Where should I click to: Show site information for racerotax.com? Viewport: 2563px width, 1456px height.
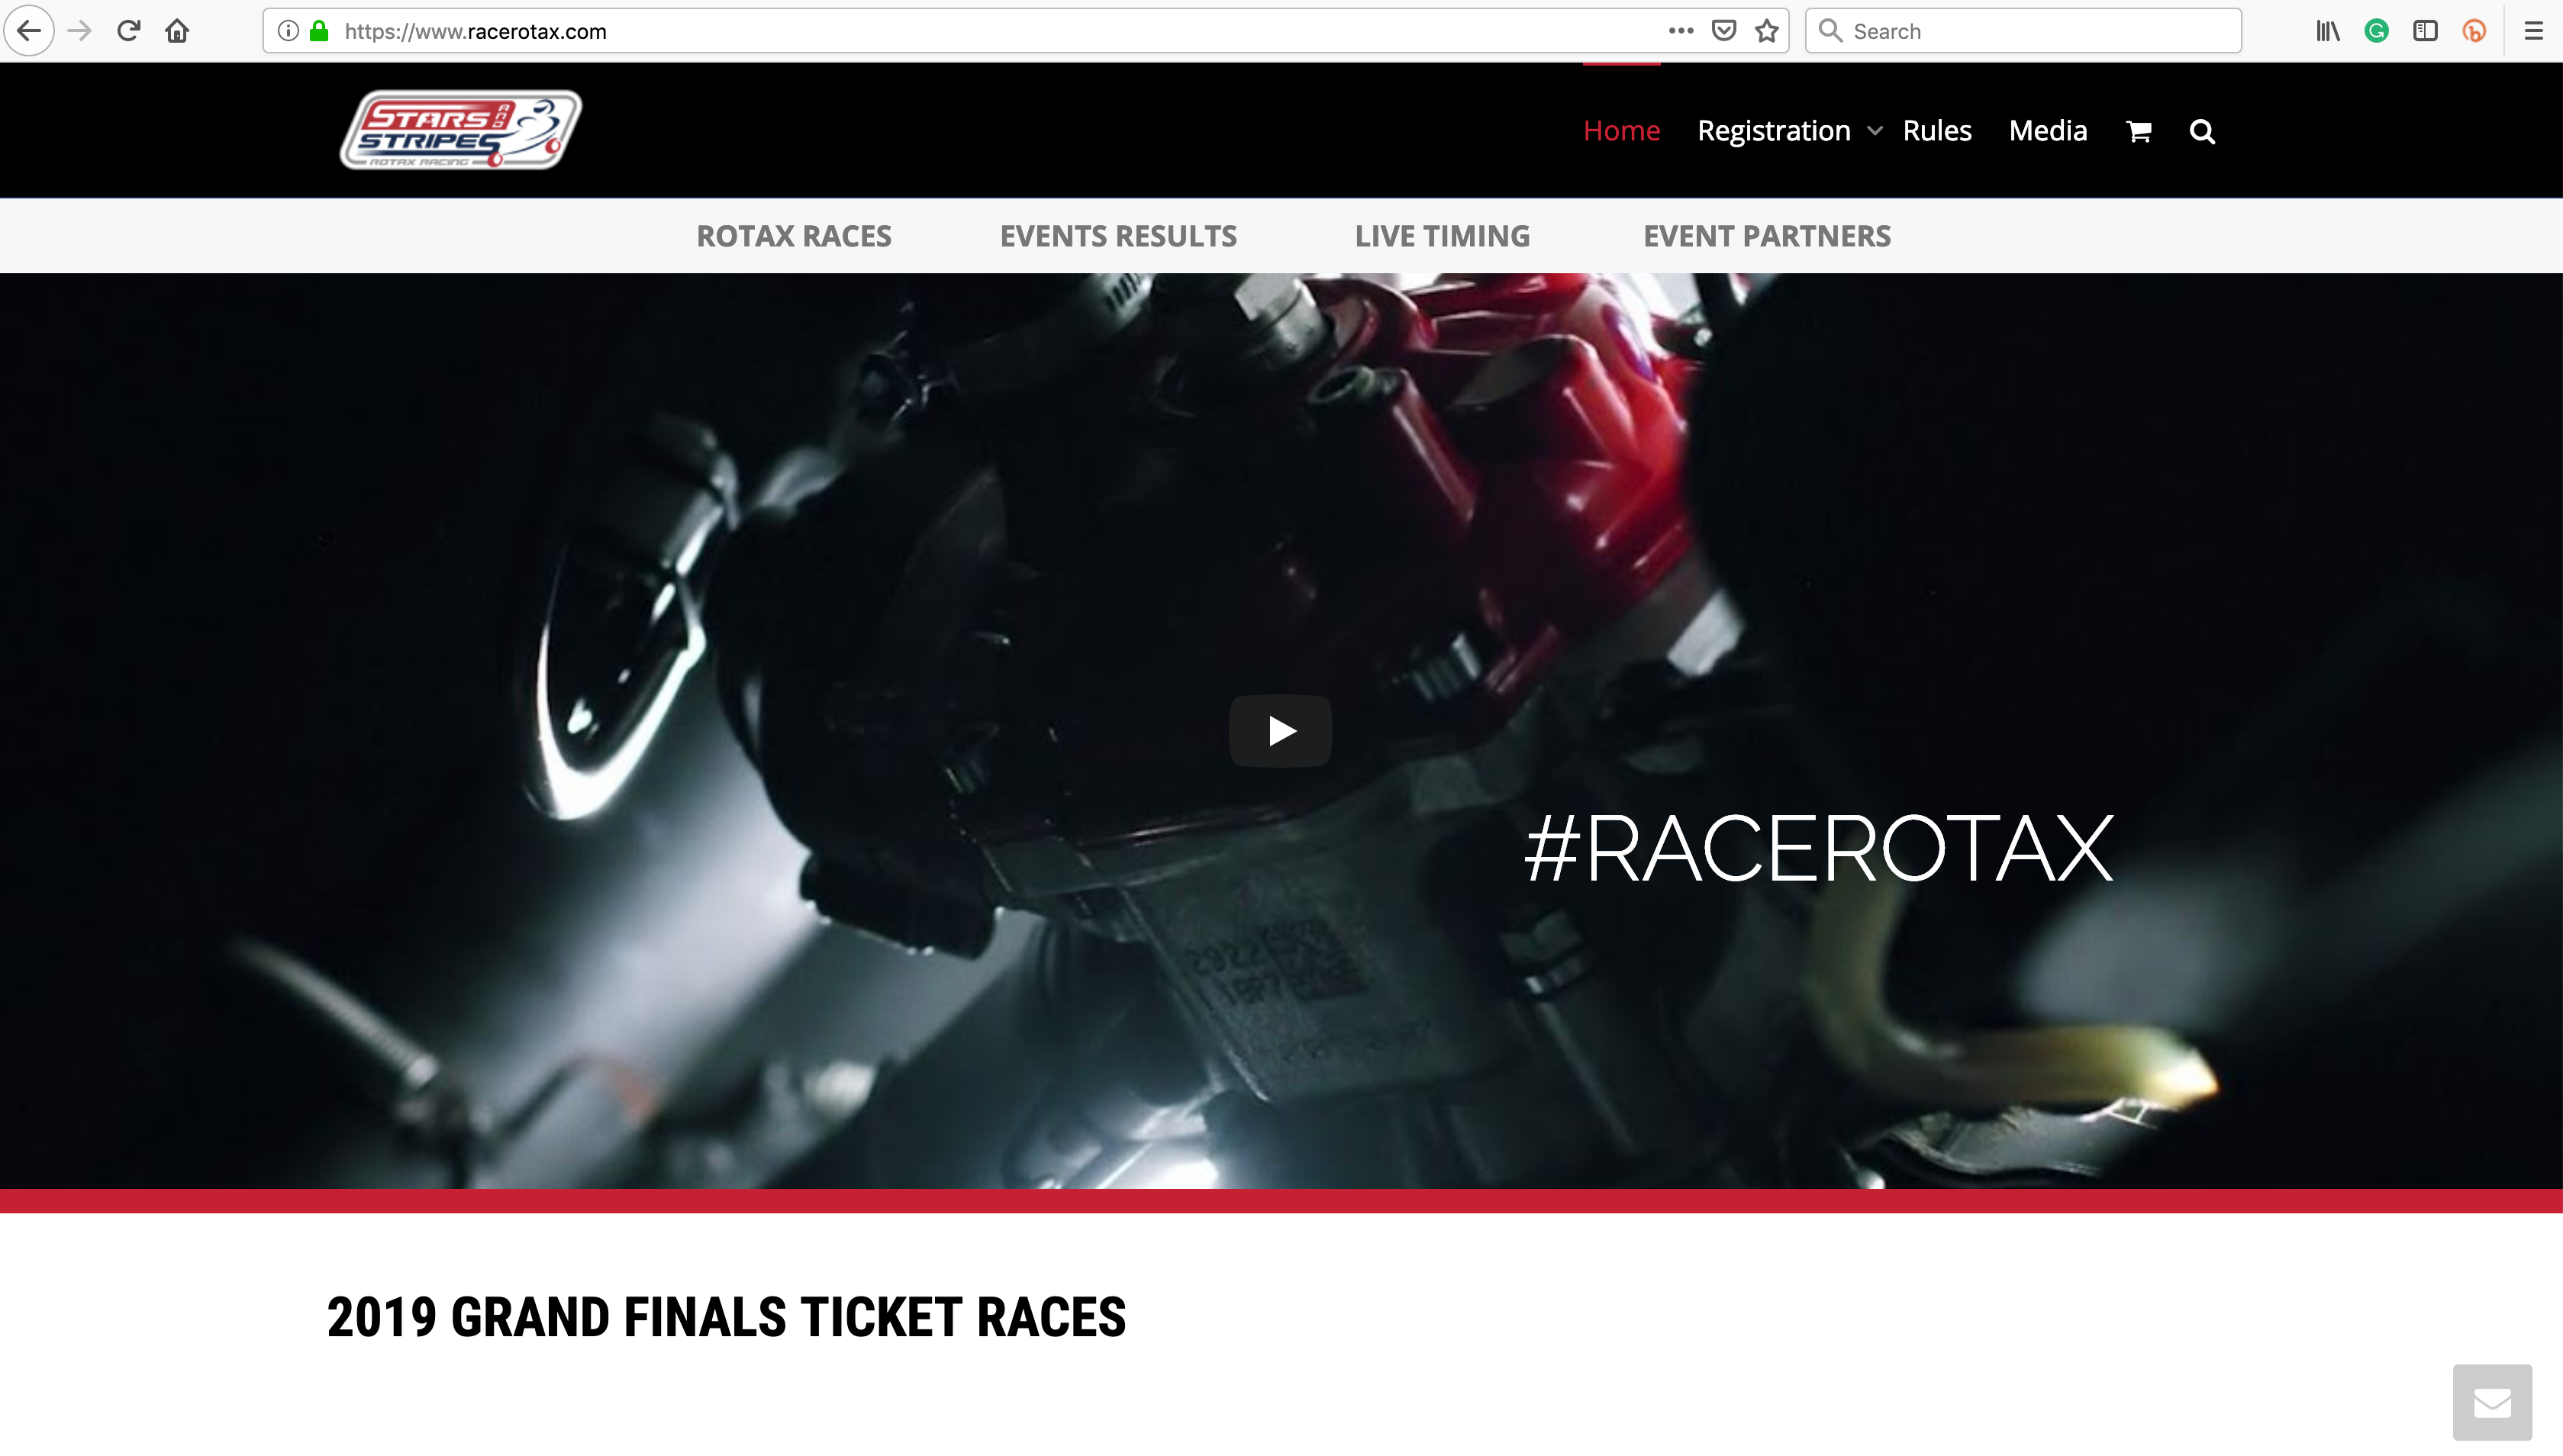point(288,31)
